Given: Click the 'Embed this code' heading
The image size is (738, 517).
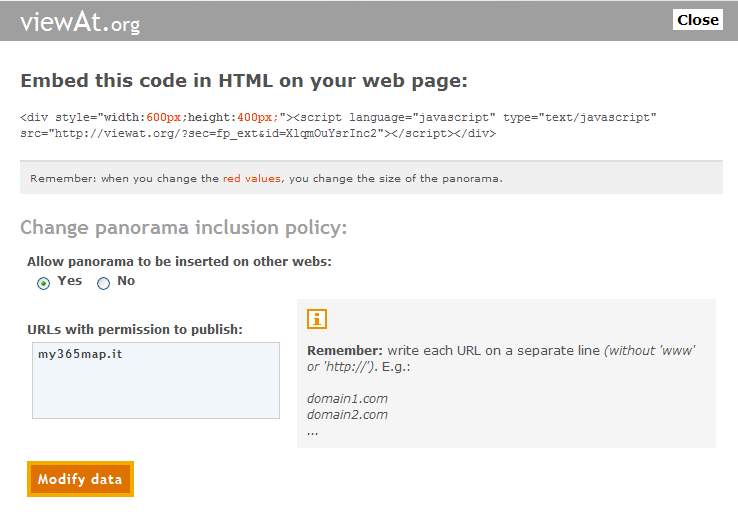Looking at the screenshot, I should (244, 81).
